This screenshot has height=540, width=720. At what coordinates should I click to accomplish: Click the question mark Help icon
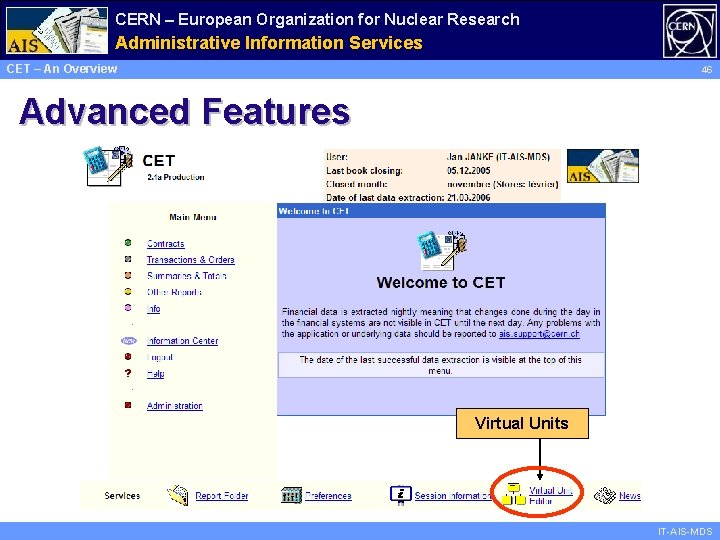[128, 373]
